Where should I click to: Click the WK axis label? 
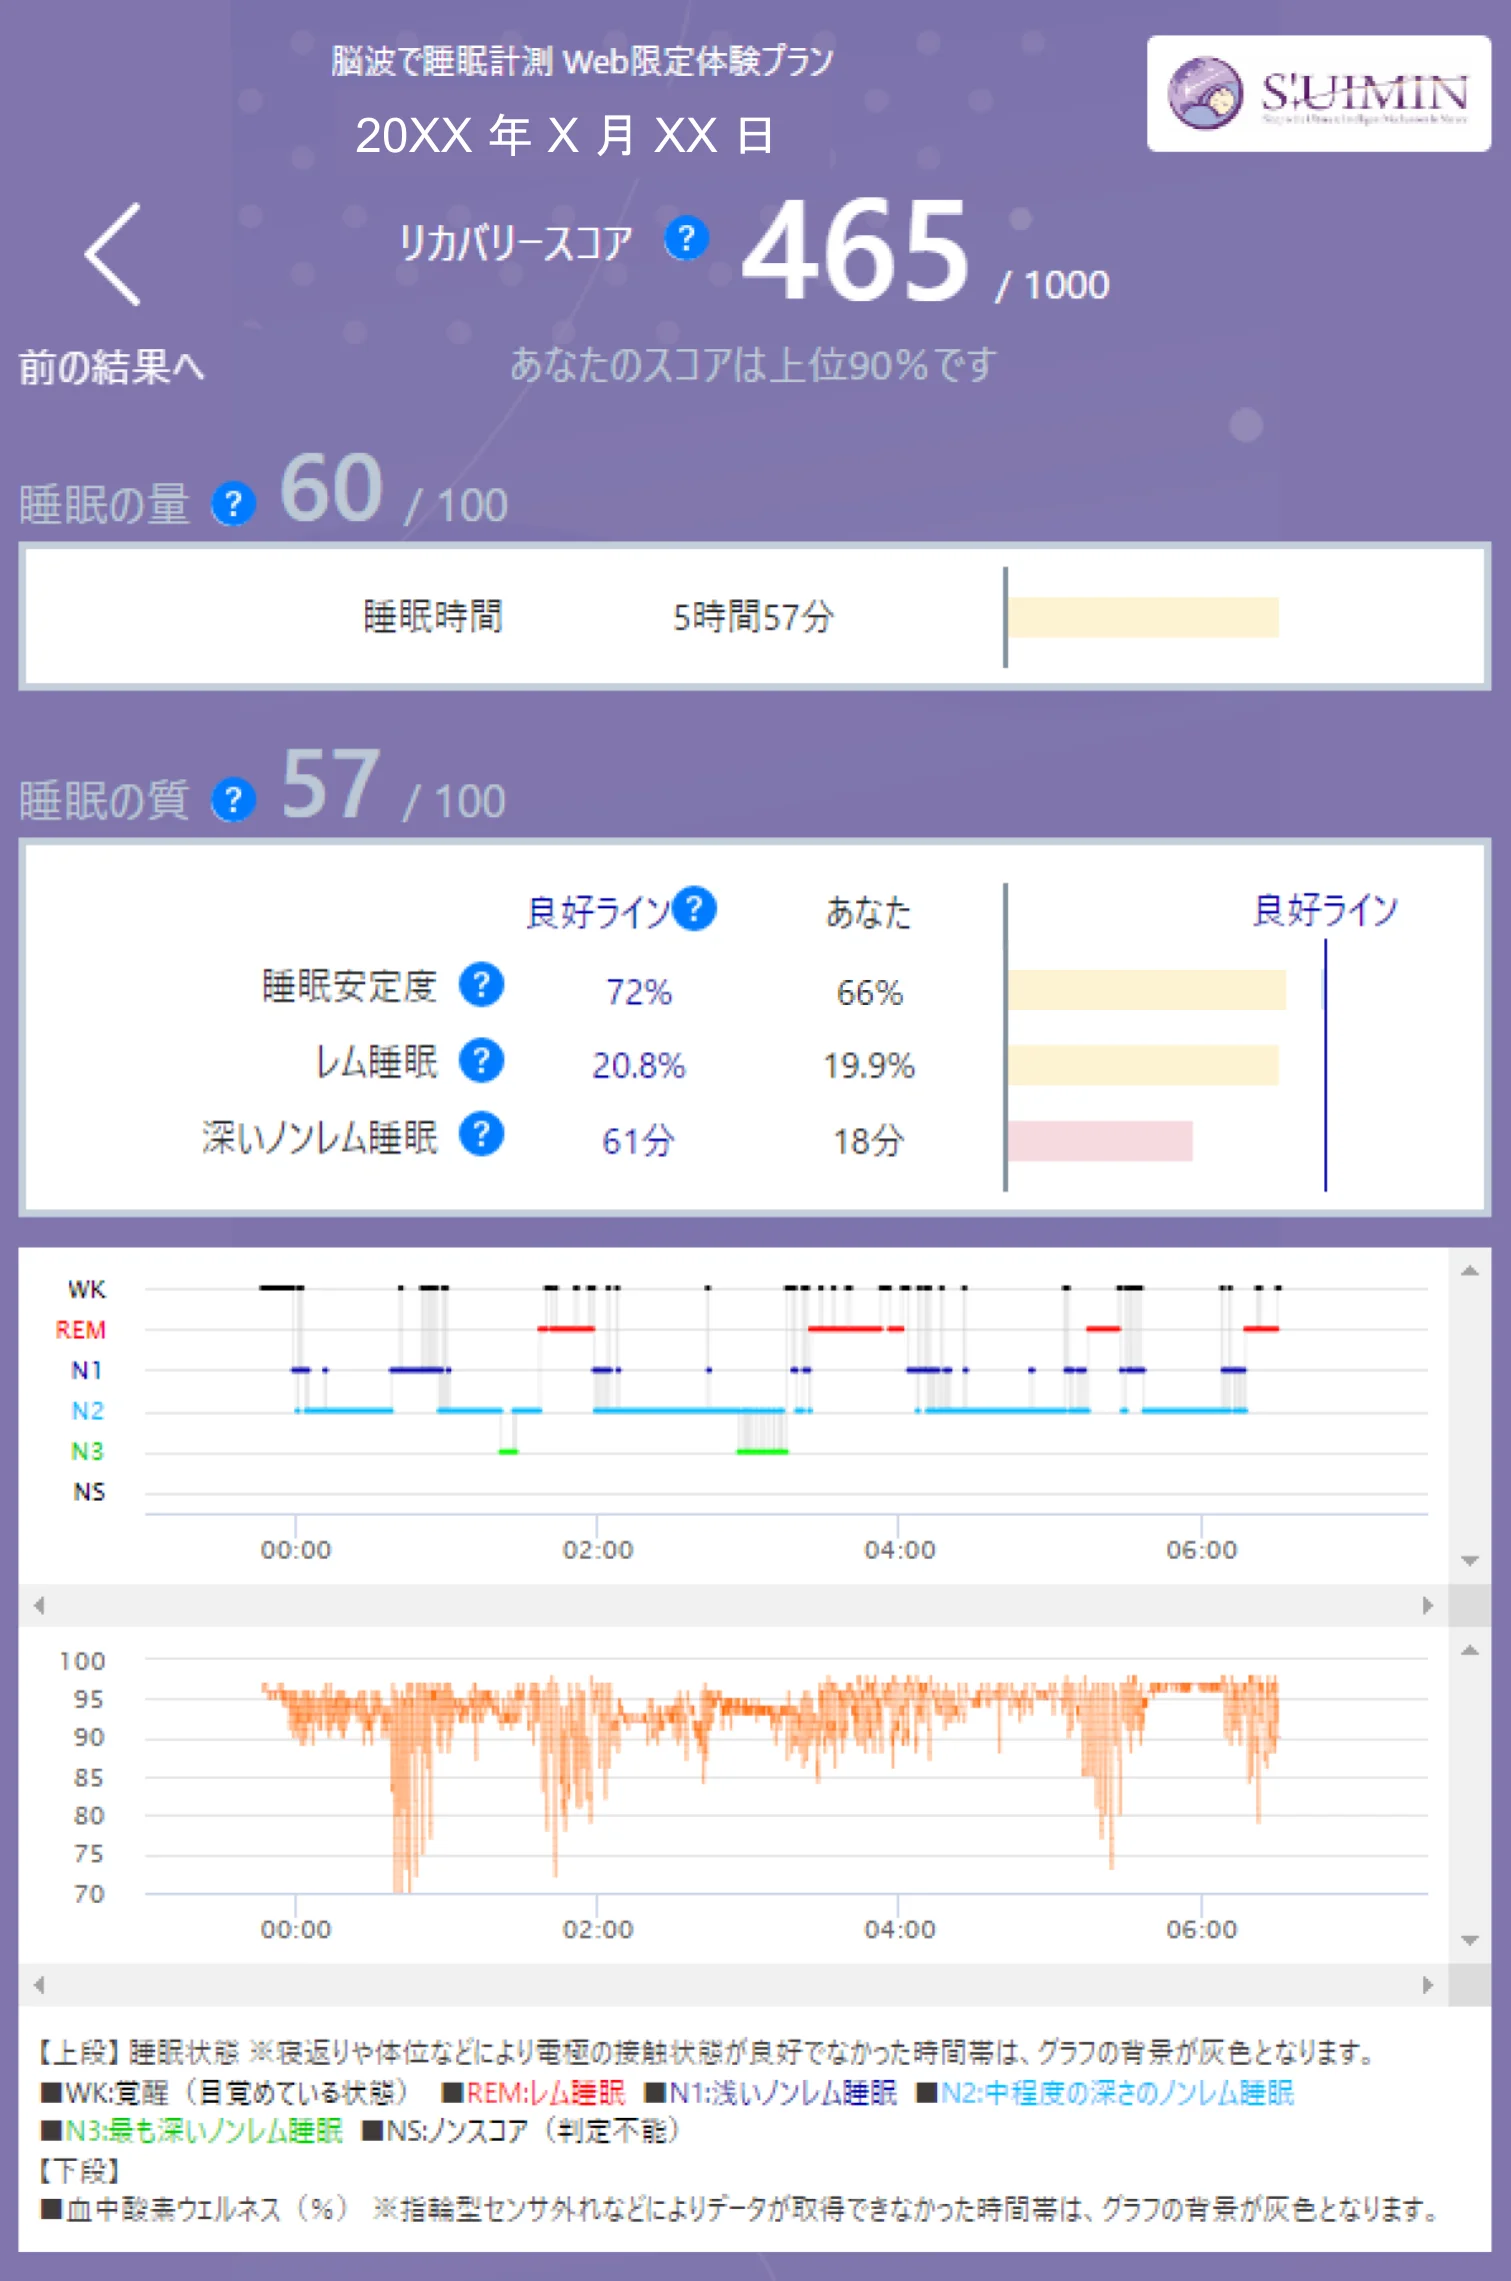86,1290
